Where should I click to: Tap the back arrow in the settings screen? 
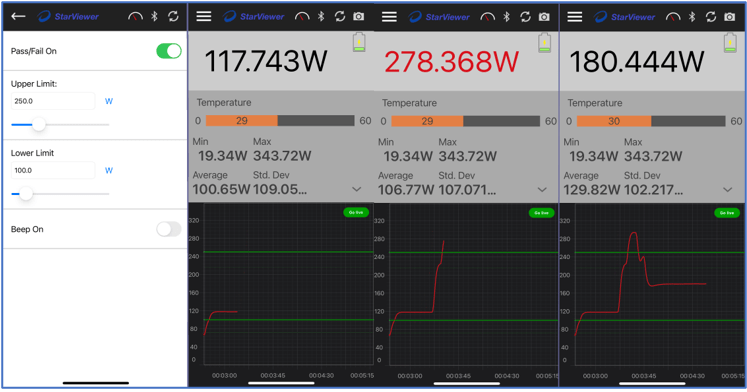coord(18,16)
